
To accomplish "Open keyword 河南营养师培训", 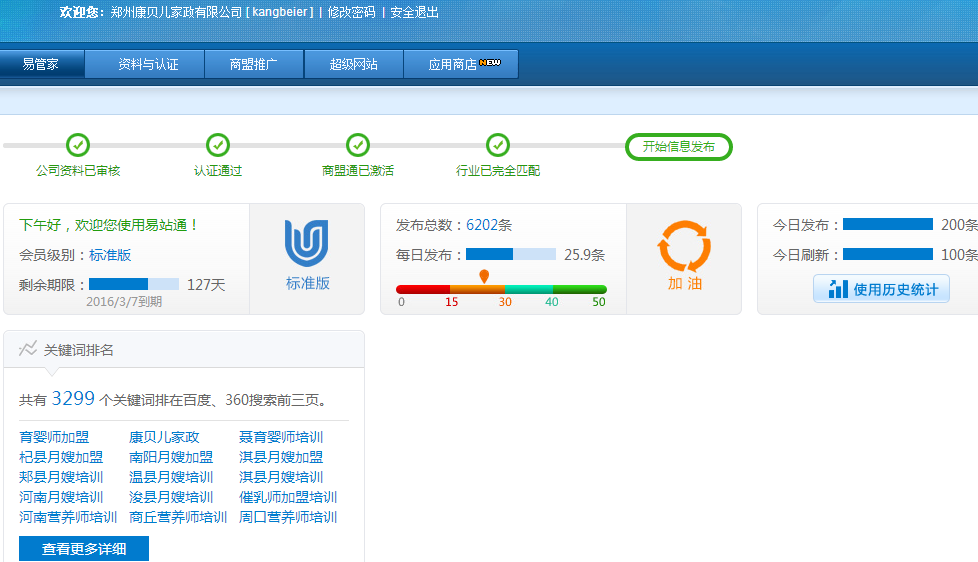I will click(68, 517).
